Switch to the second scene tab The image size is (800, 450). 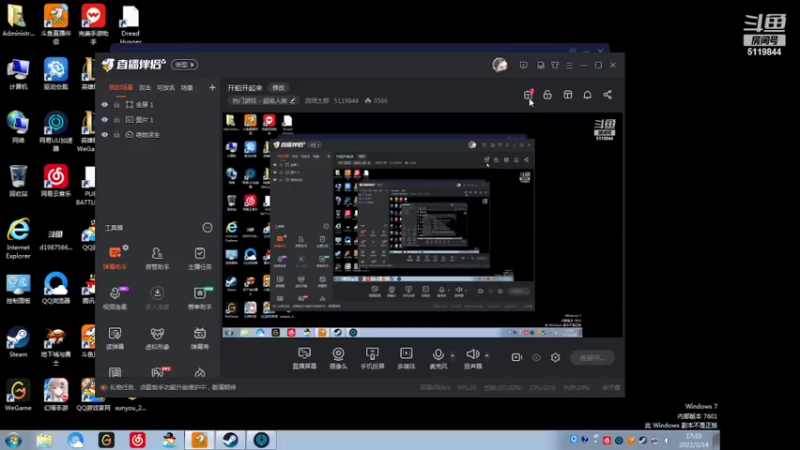point(145,88)
